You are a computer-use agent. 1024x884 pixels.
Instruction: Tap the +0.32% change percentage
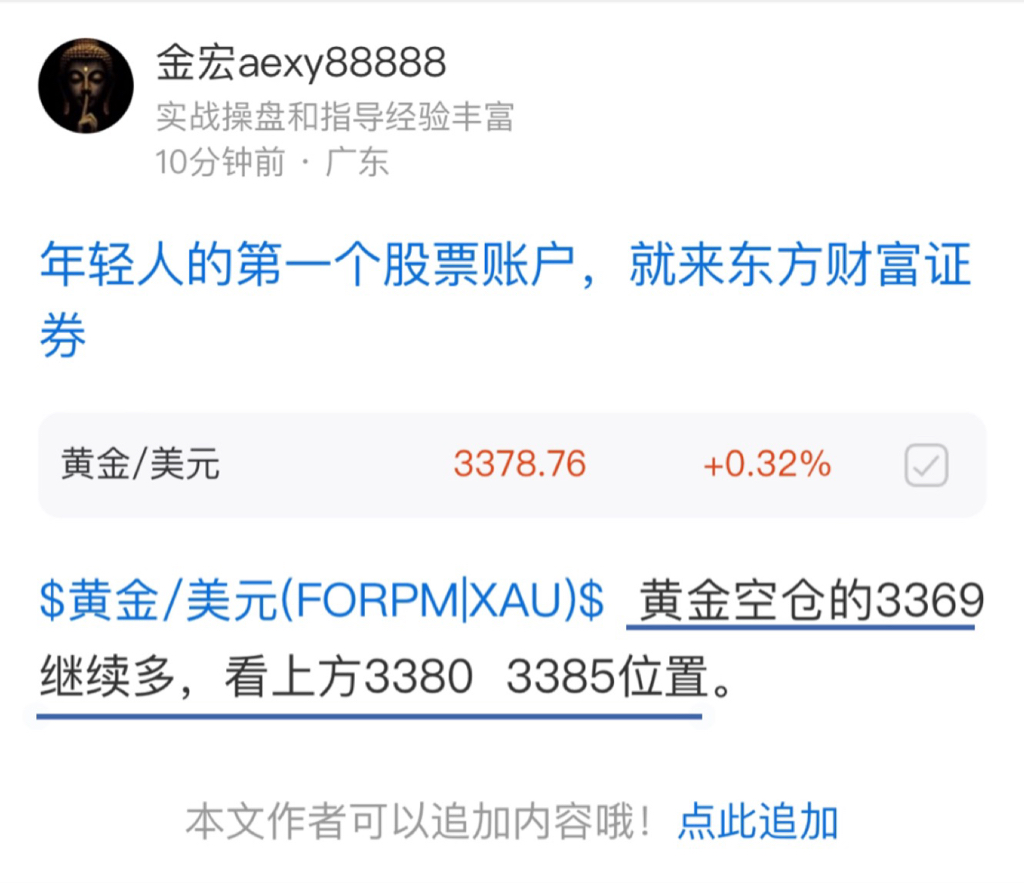pos(767,464)
